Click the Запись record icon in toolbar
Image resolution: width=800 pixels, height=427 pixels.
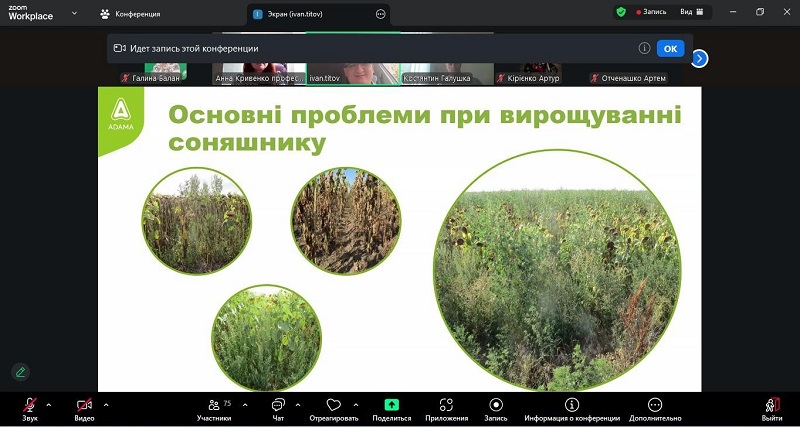(x=496, y=406)
